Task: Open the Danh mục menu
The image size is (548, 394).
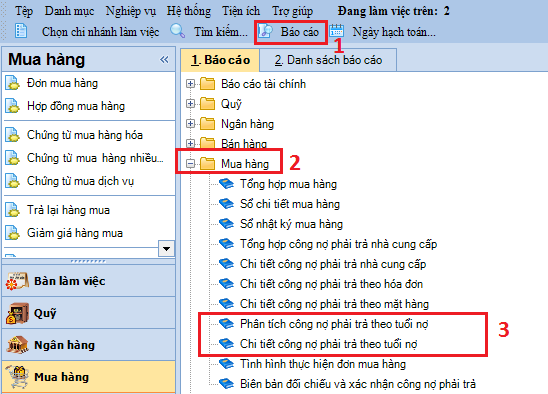Action: (69, 11)
